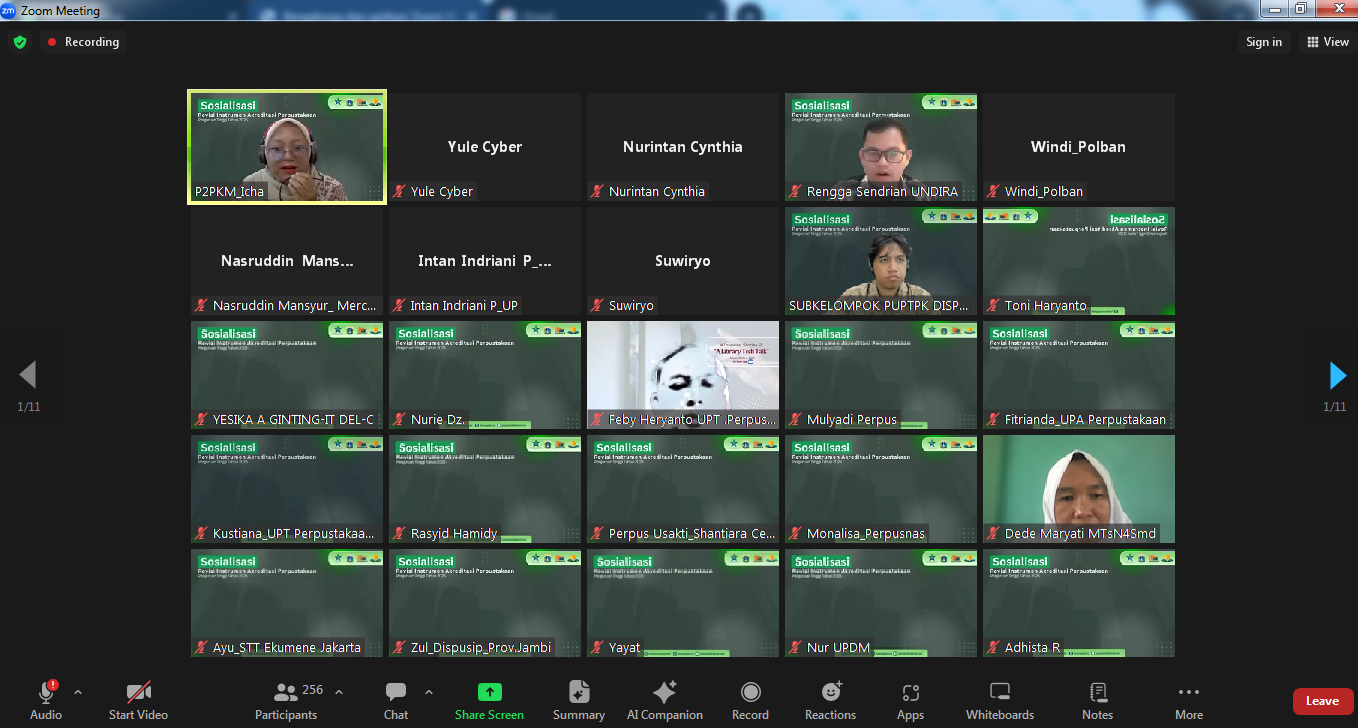1358x728 pixels.
Task: Expand the audio options arrow
Action: [78, 692]
